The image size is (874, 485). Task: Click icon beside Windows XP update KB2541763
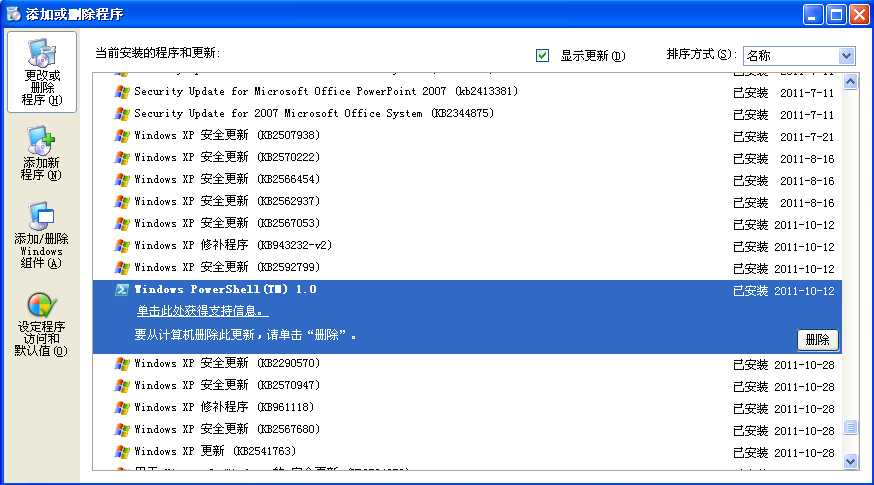(122, 452)
